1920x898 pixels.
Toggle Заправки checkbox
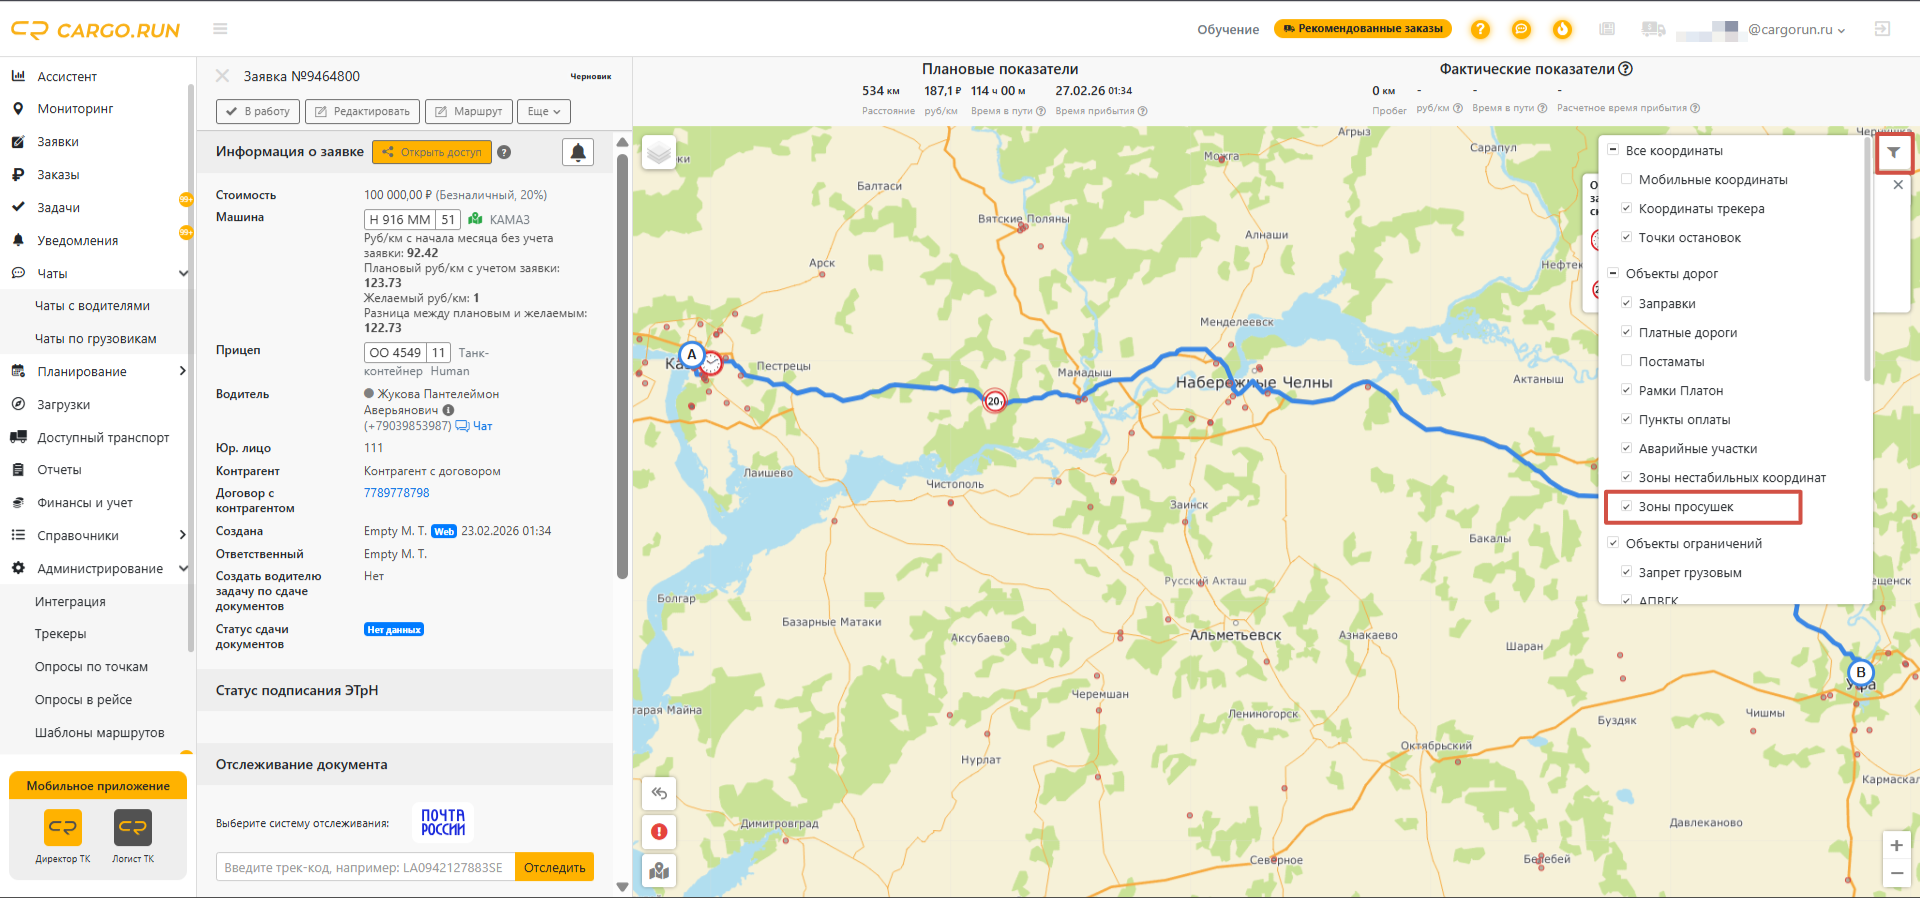pos(1626,303)
